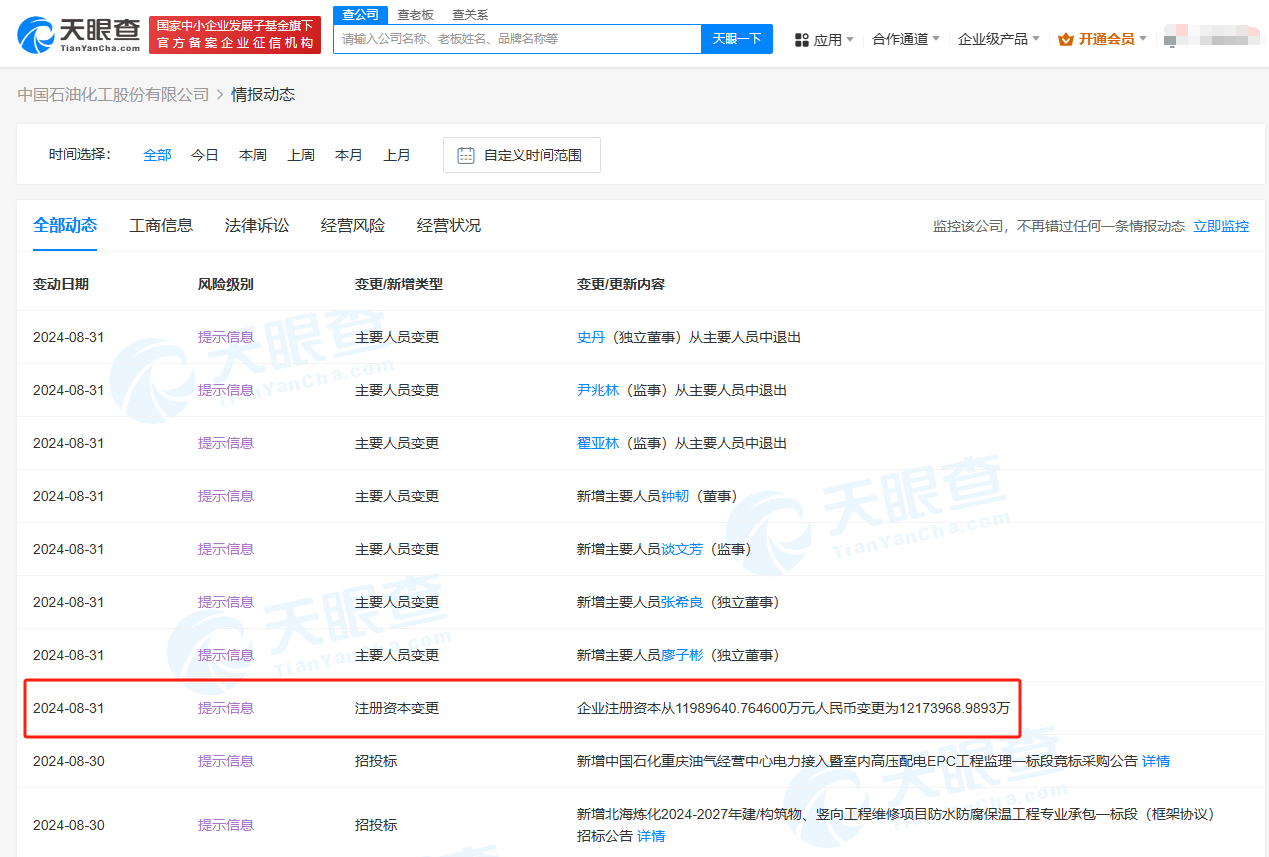Viewport: 1269px width, 857px height.
Task: Open 自定义时间范围 date picker
Action: pyautogui.click(x=522, y=155)
